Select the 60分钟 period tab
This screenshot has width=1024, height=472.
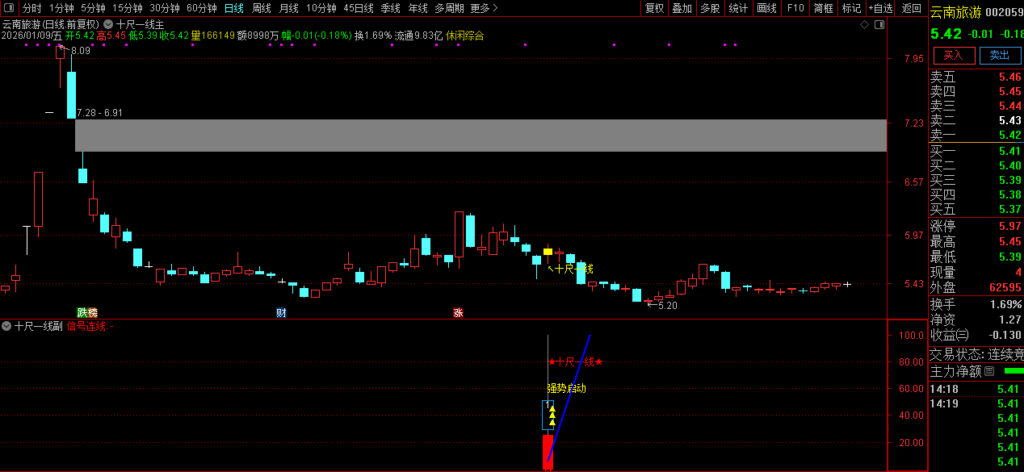pyautogui.click(x=202, y=8)
